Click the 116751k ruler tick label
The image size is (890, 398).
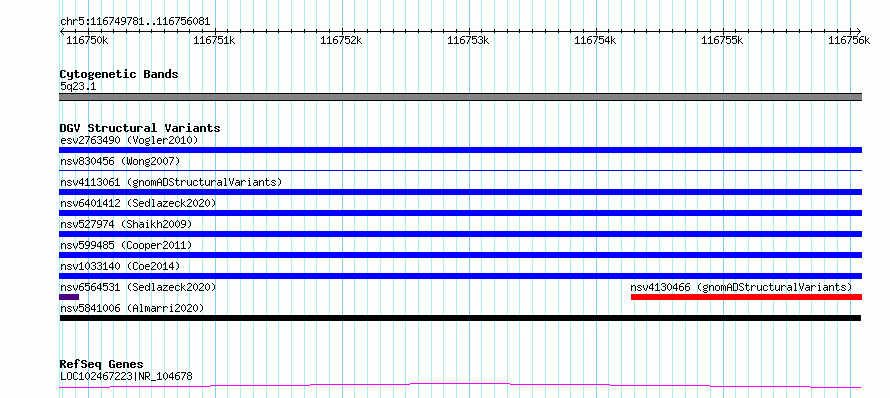point(214,40)
